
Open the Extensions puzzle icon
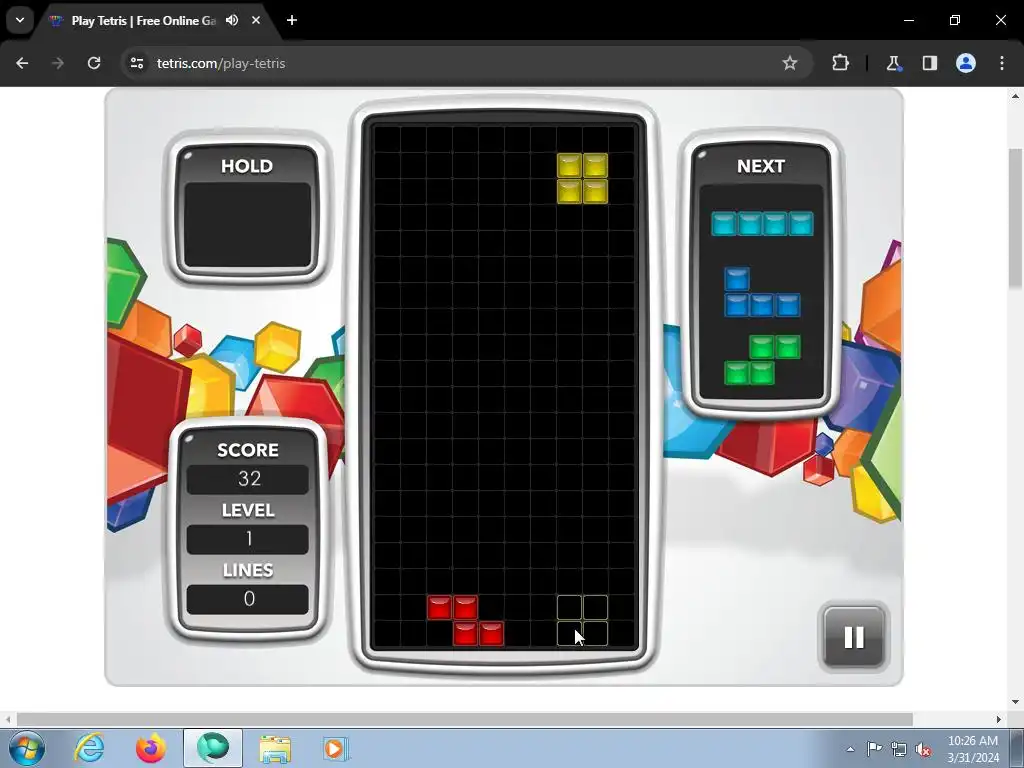click(840, 63)
